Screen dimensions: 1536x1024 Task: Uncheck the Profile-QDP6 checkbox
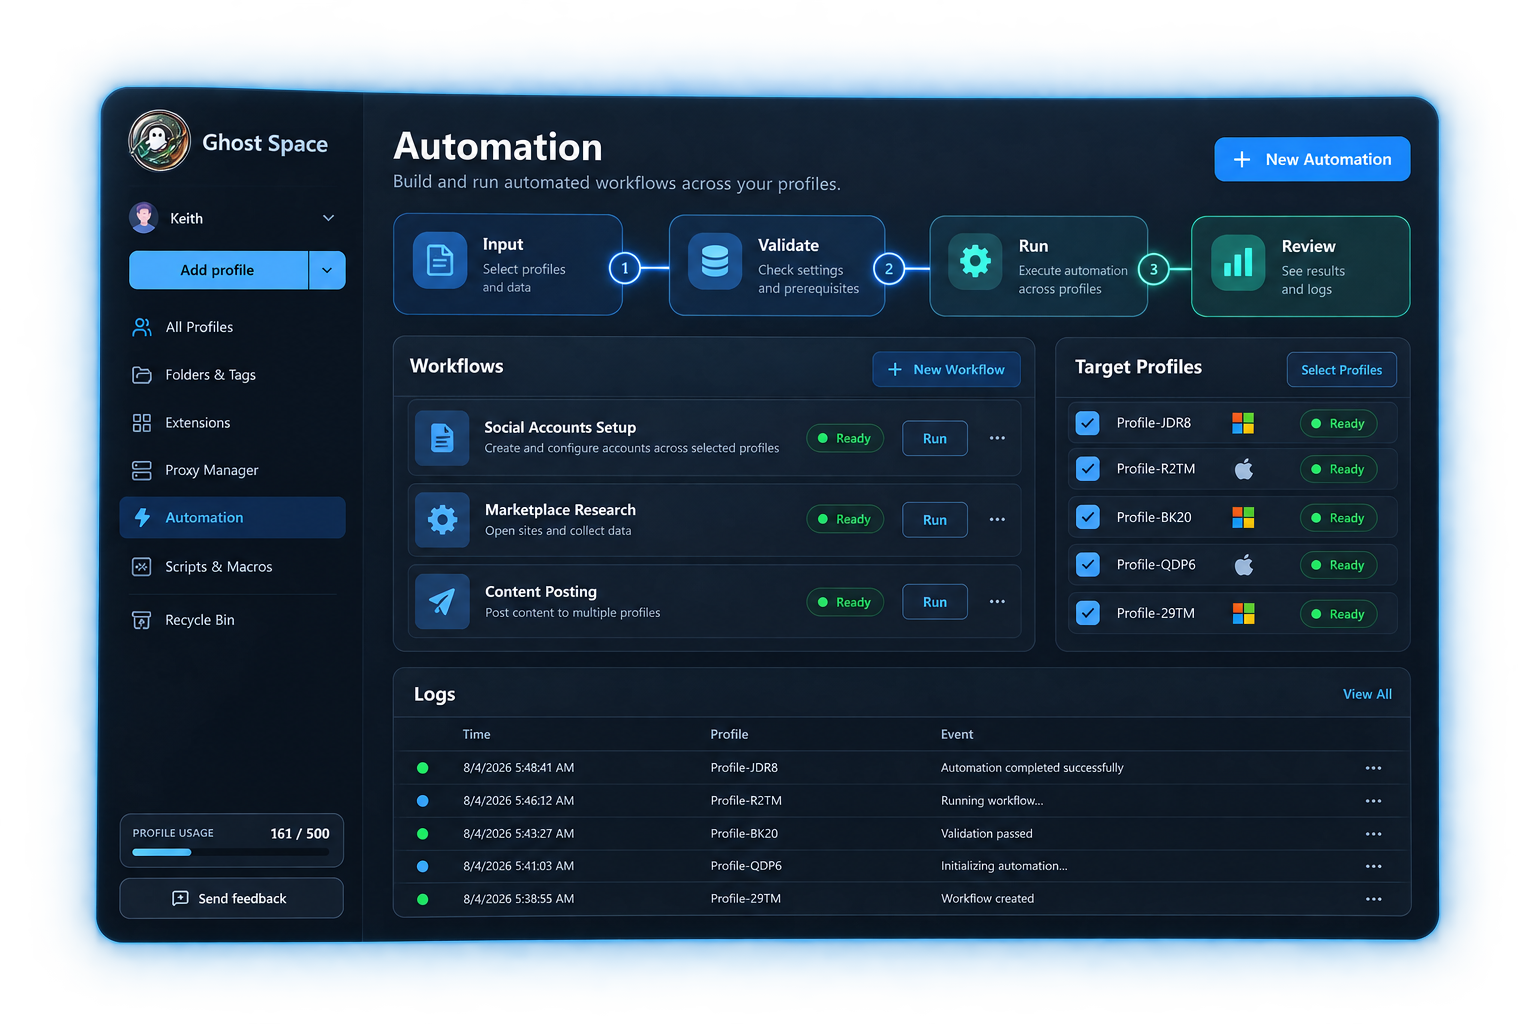coord(1088,565)
